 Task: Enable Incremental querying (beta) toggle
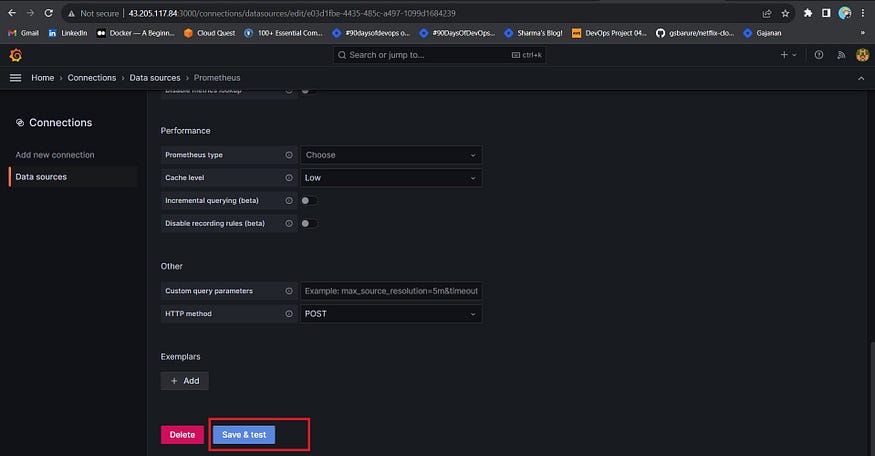point(309,201)
